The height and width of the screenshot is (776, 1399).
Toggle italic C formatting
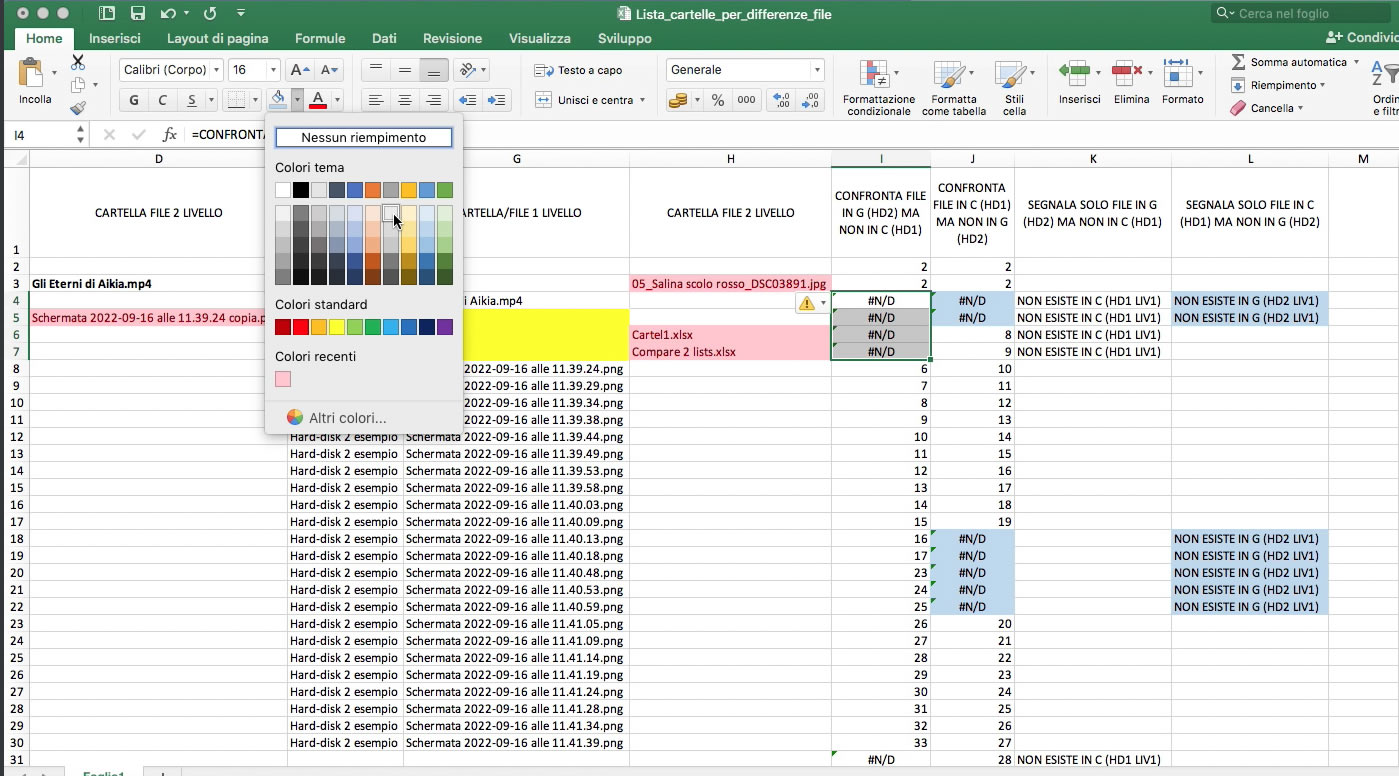tap(162, 100)
